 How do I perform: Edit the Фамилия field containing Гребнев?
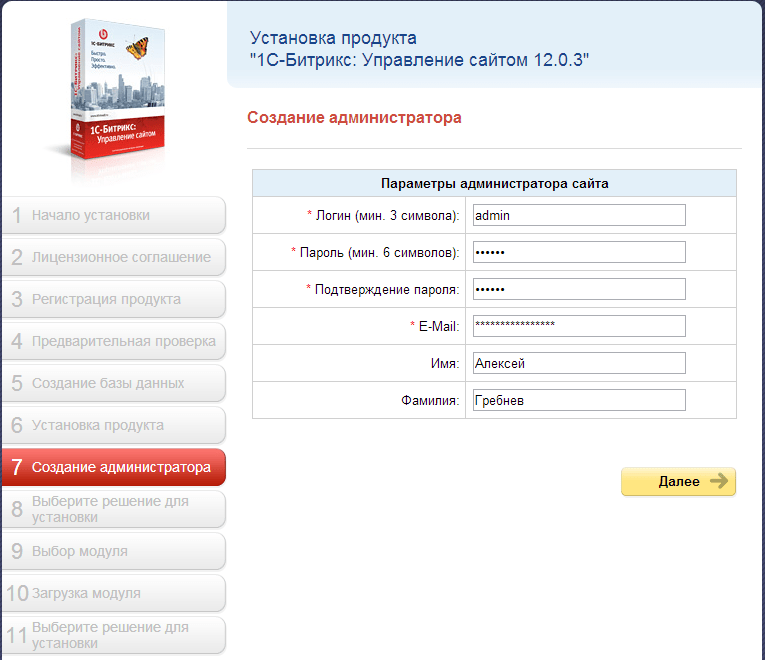pyautogui.click(x=579, y=400)
